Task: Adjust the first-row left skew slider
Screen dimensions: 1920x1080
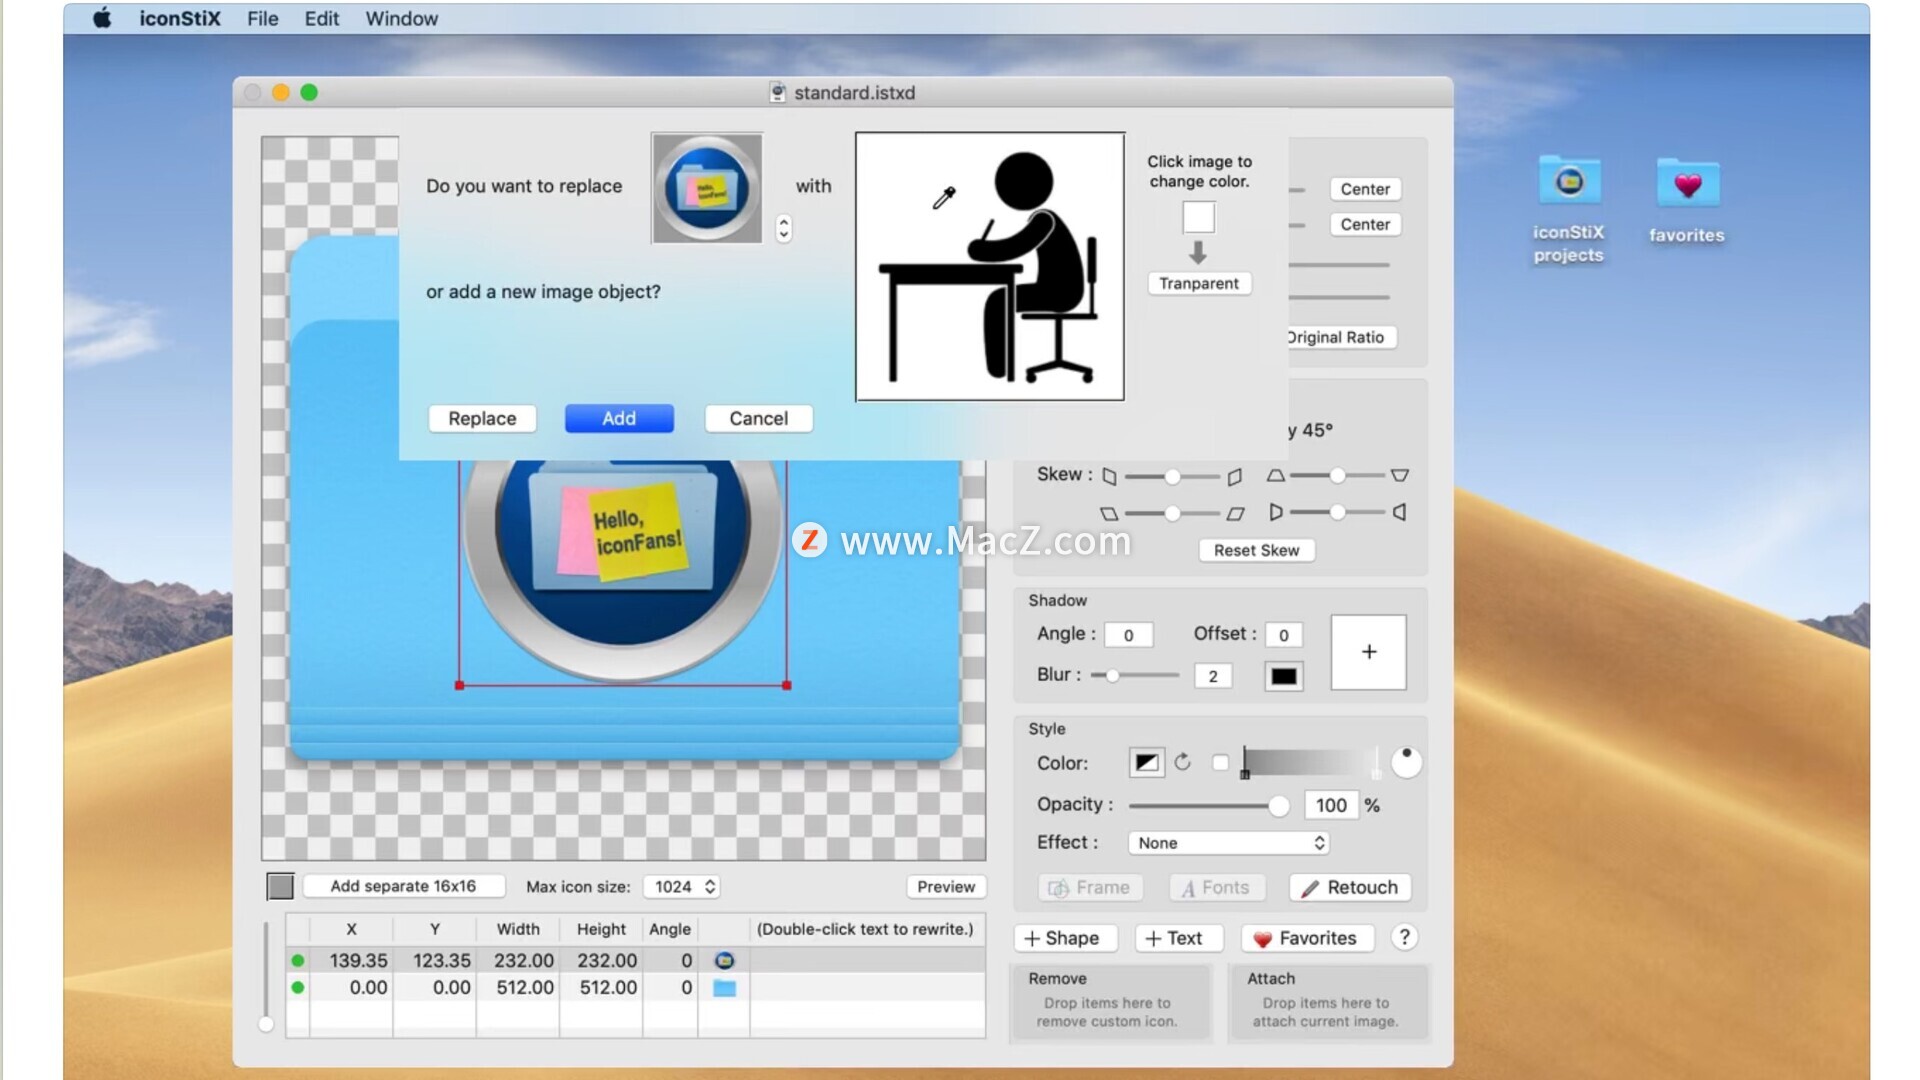Action: (1172, 476)
